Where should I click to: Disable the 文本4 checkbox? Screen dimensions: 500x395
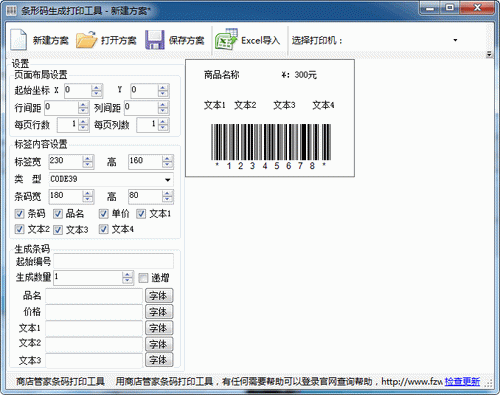click(104, 229)
